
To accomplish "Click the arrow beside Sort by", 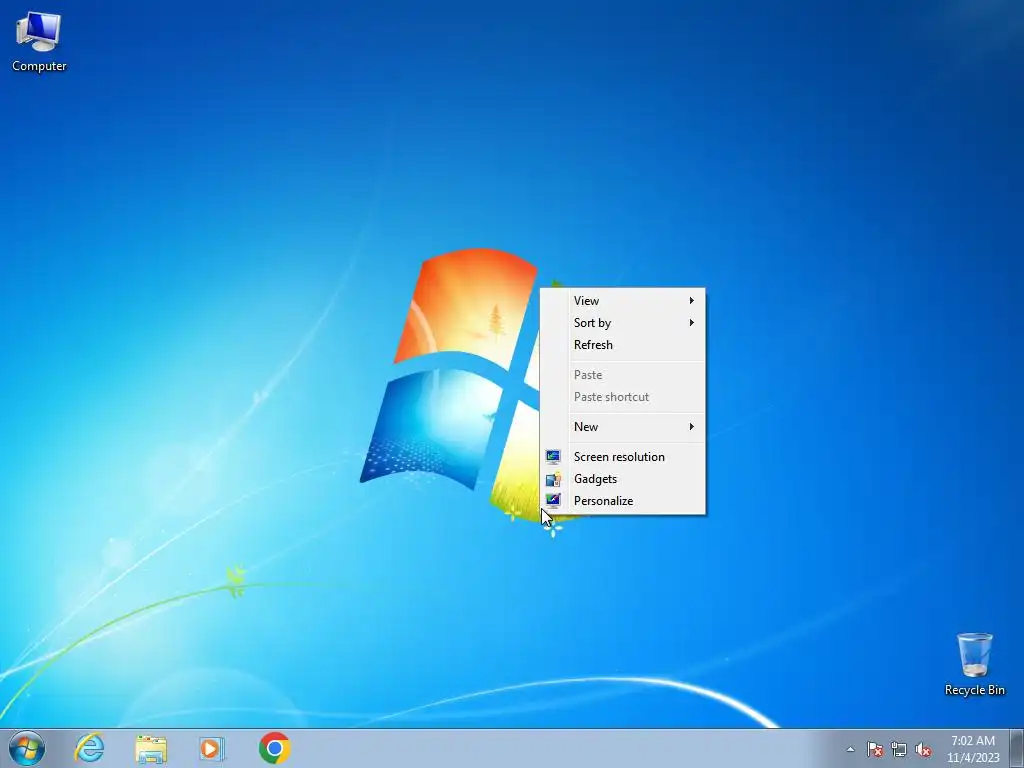I will (691, 323).
